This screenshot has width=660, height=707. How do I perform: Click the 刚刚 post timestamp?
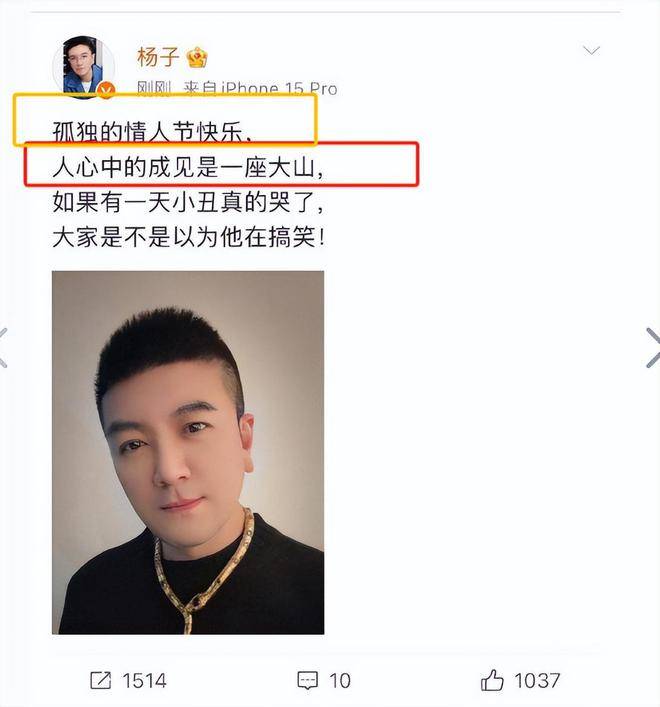click(154, 89)
